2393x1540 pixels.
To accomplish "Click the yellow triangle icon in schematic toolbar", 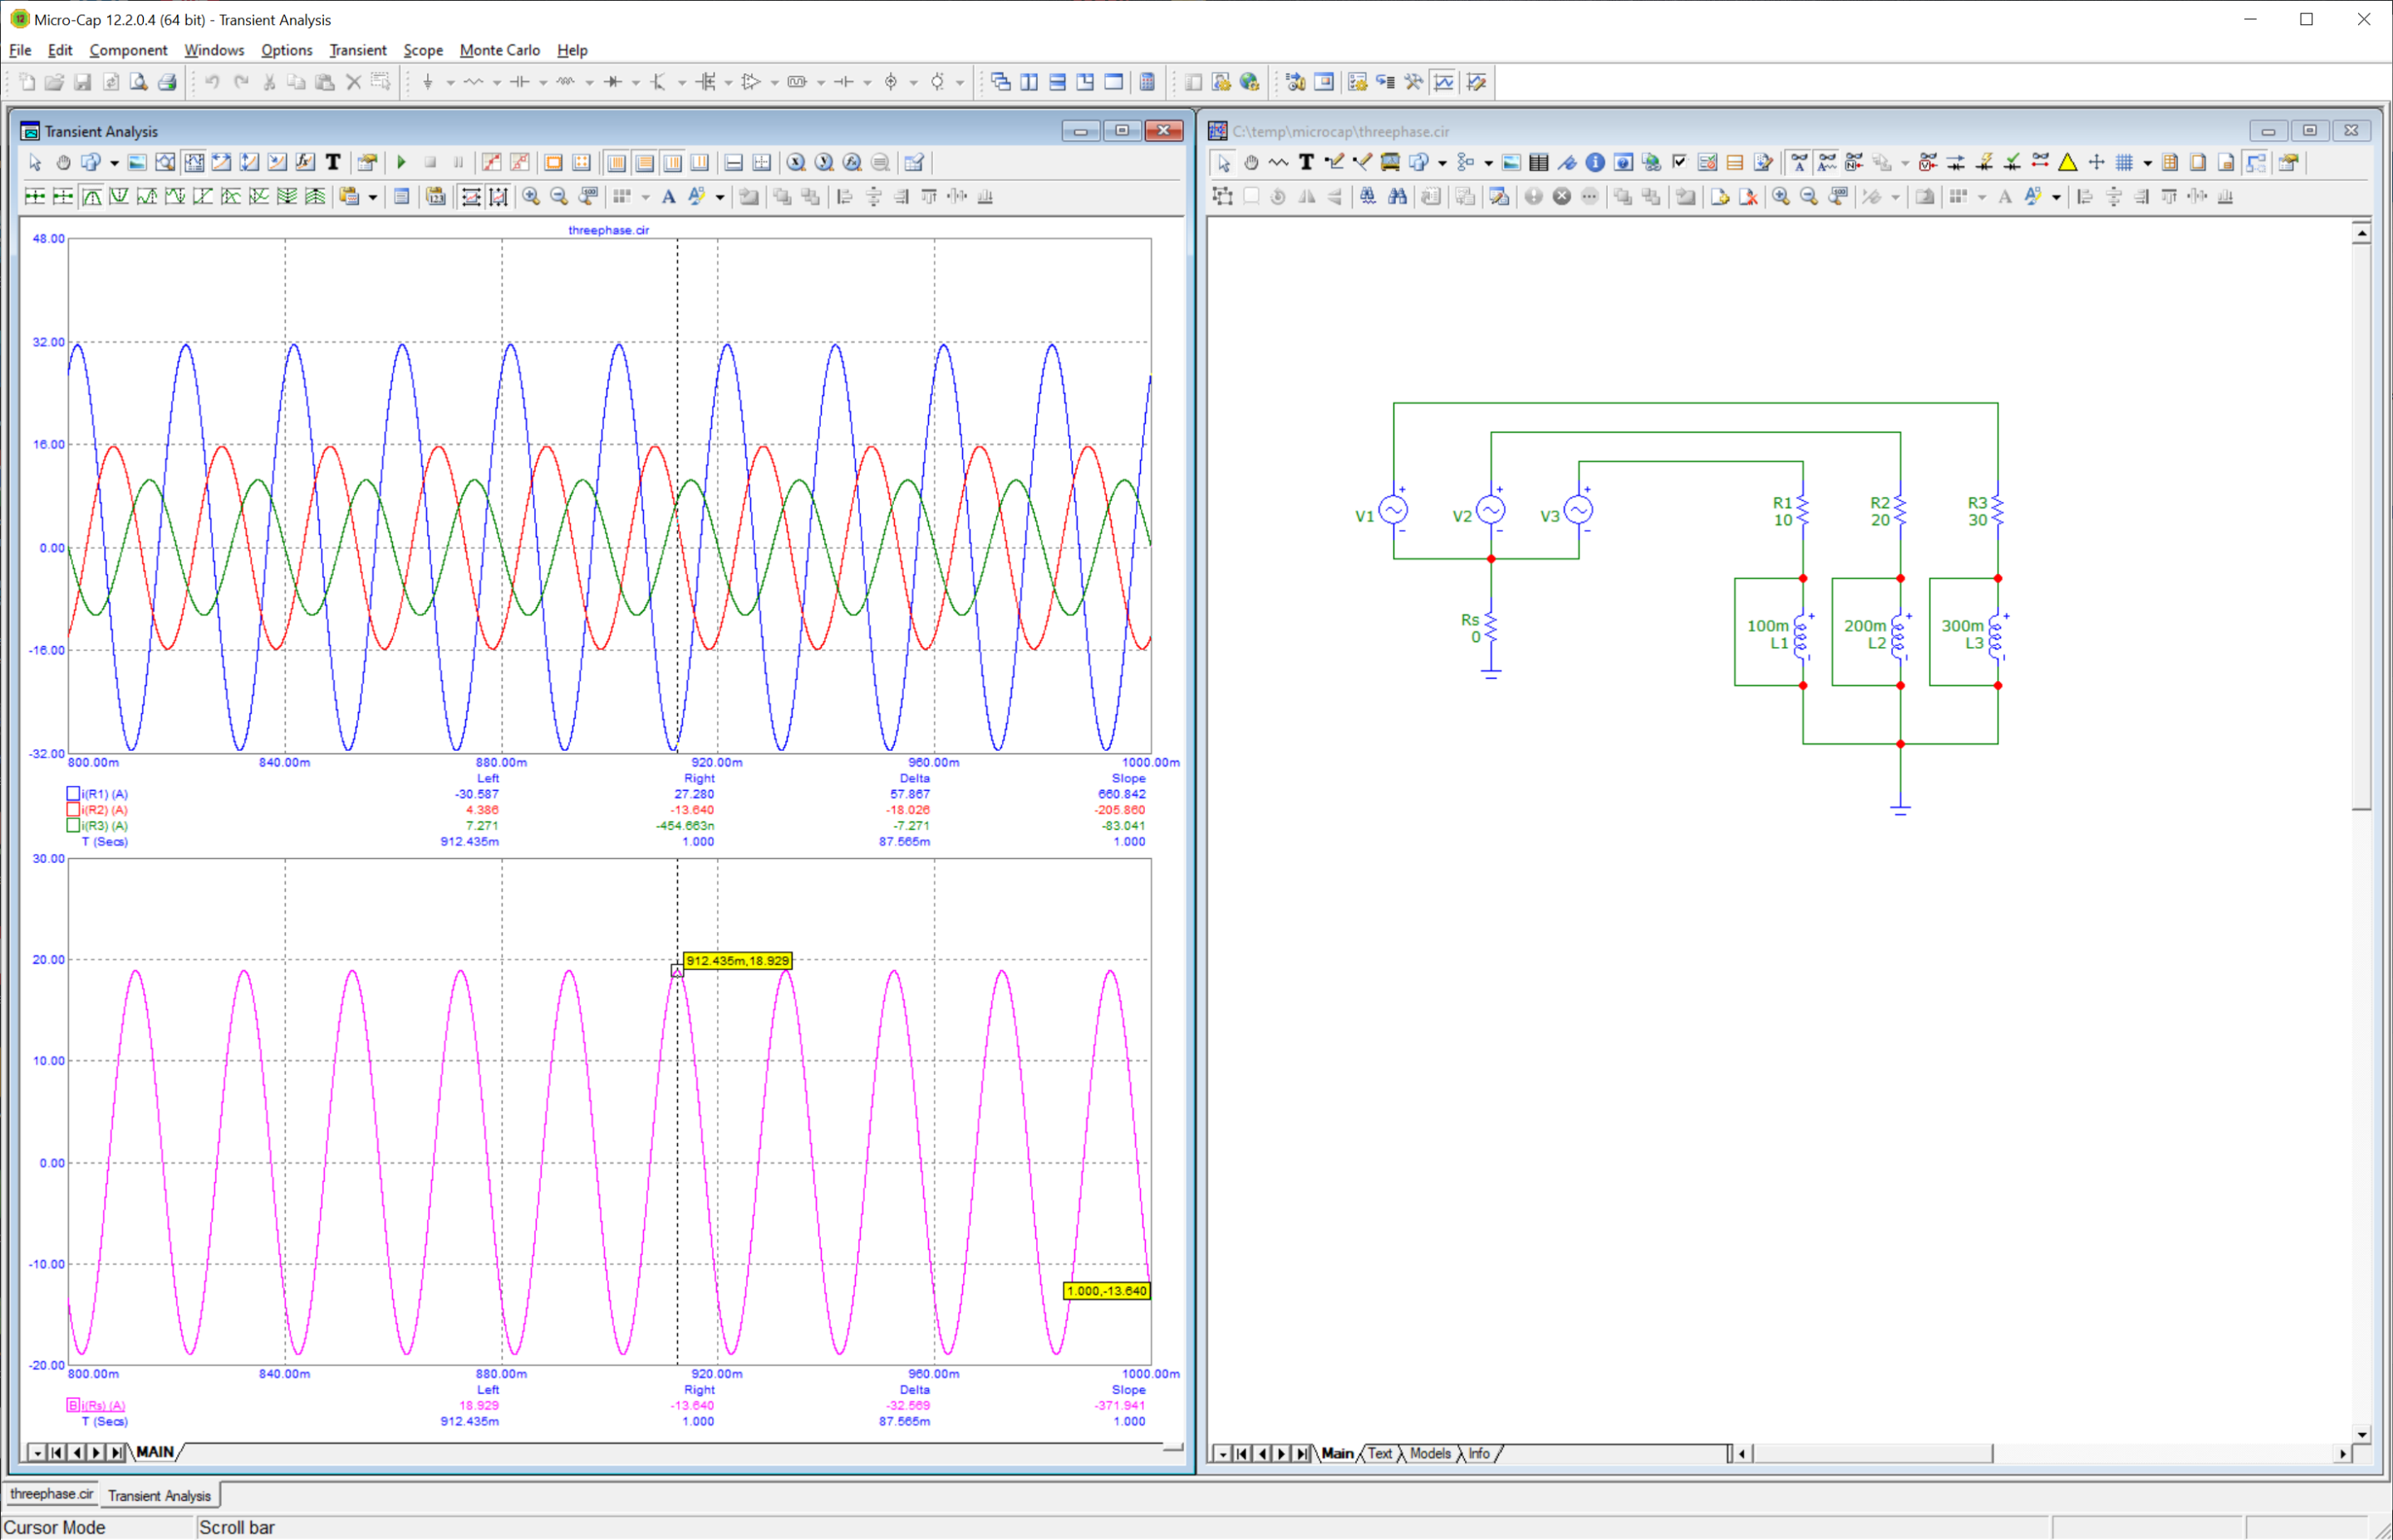I will pyautogui.click(x=2067, y=162).
